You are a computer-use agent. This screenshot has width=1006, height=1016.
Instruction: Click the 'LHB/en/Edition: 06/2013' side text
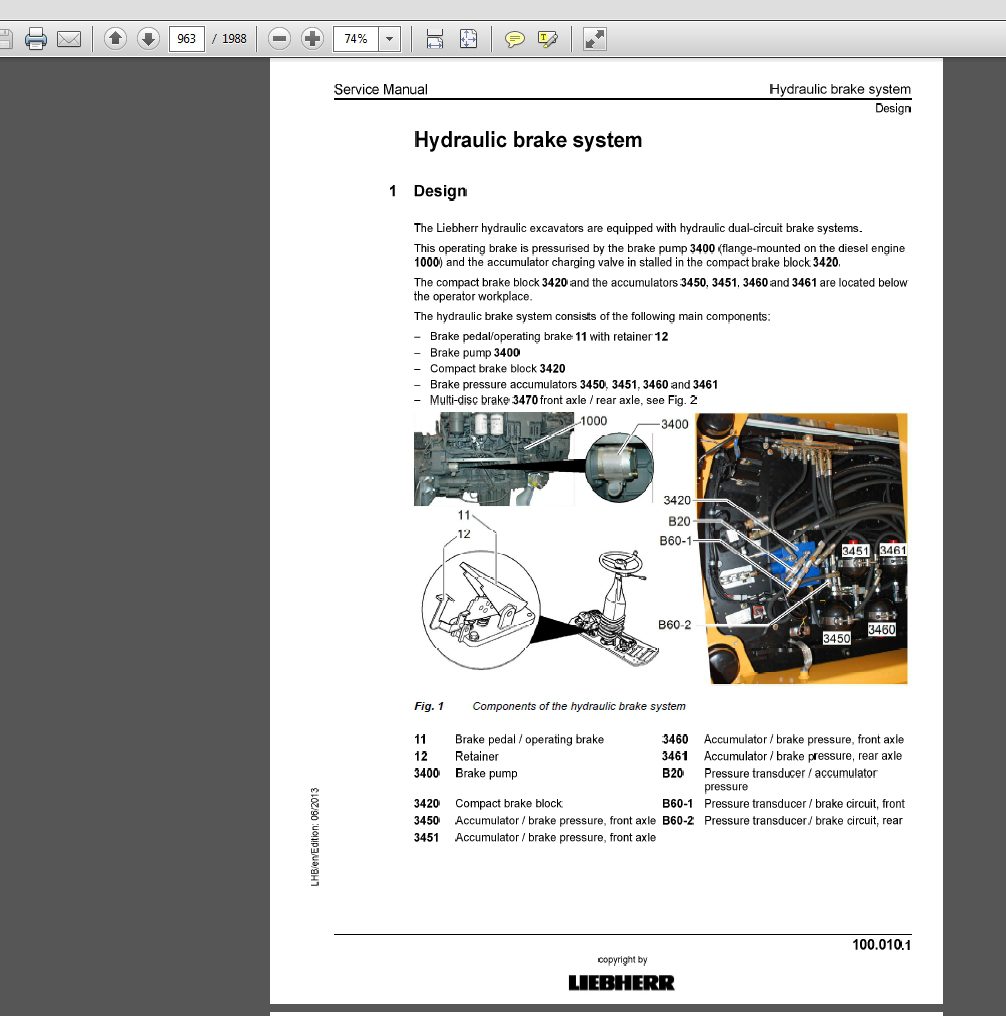tap(315, 837)
